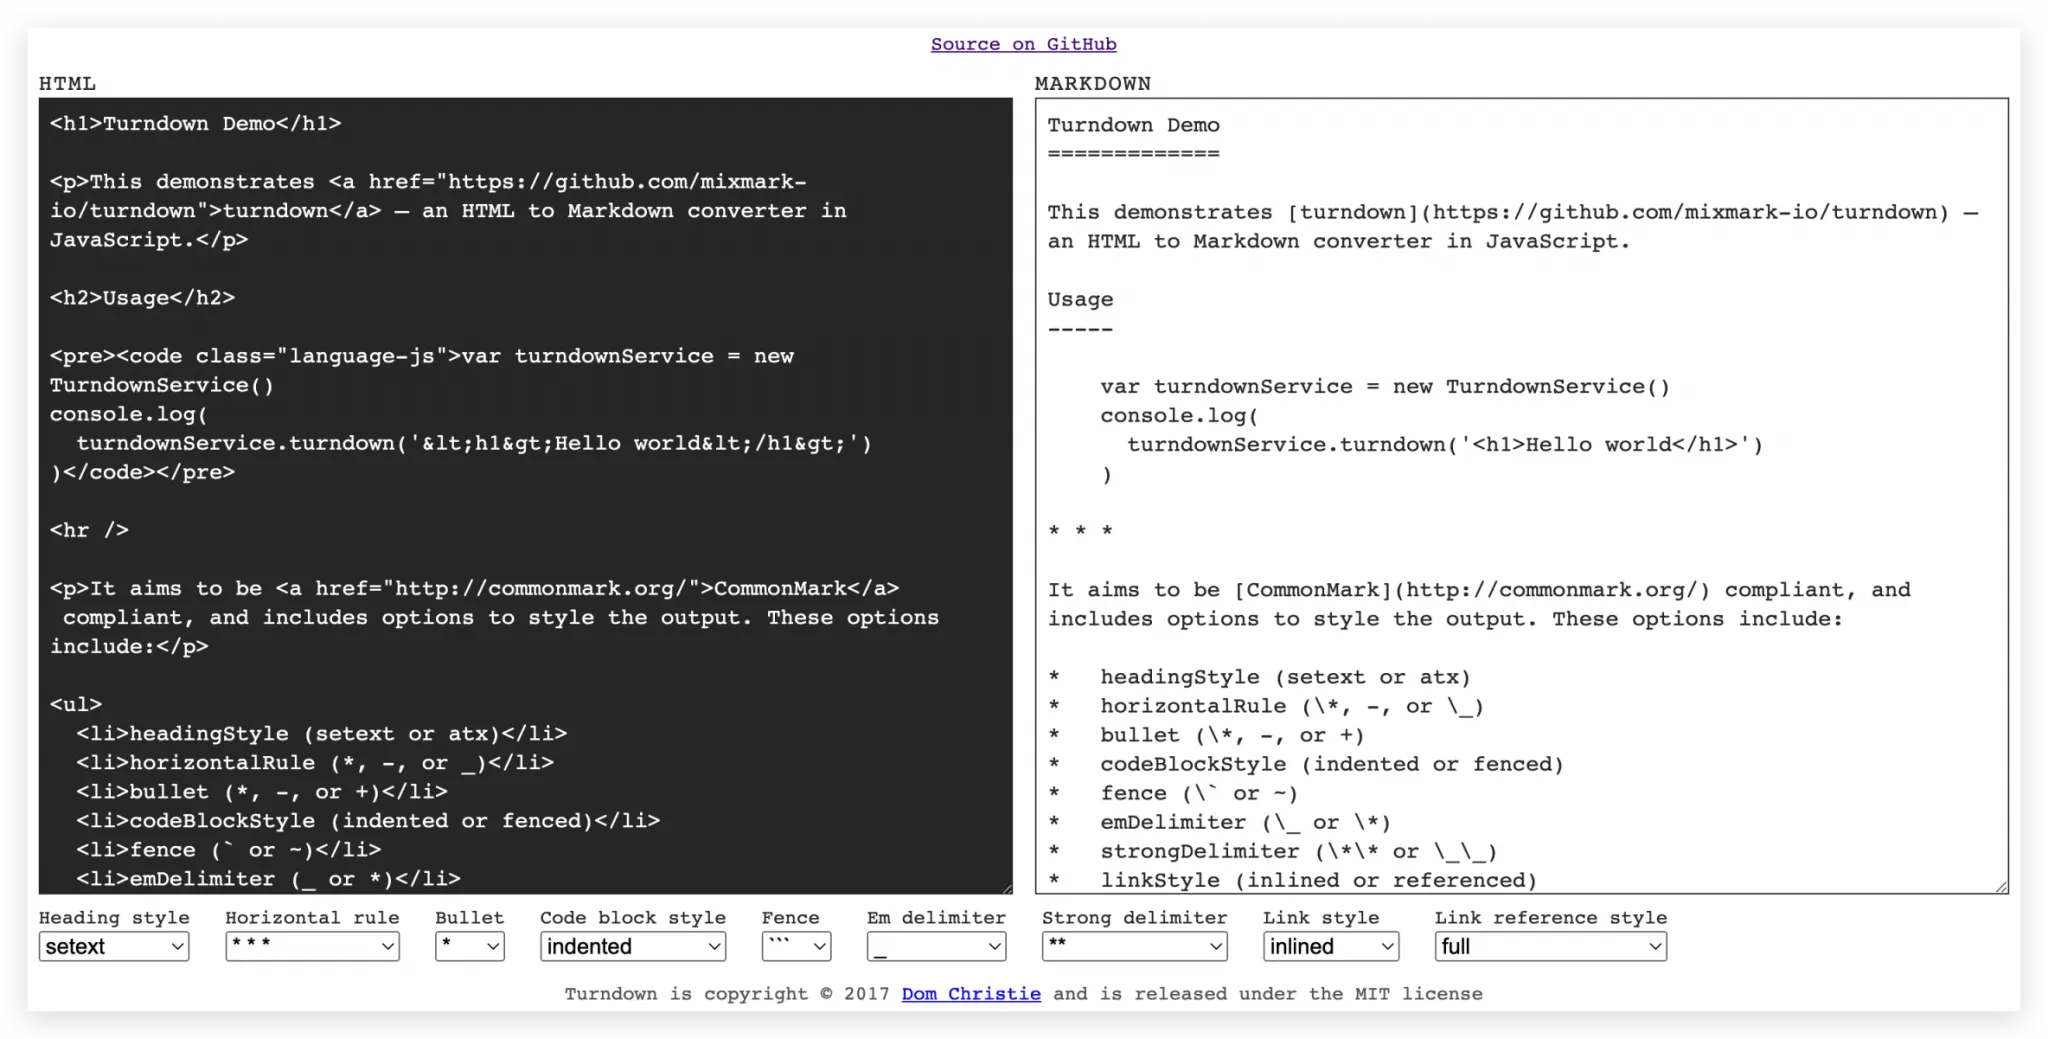Viewport: 2048px width, 1039px height.
Task: Click the HTML editor resize handle
Action: [x=1005, y=887]
